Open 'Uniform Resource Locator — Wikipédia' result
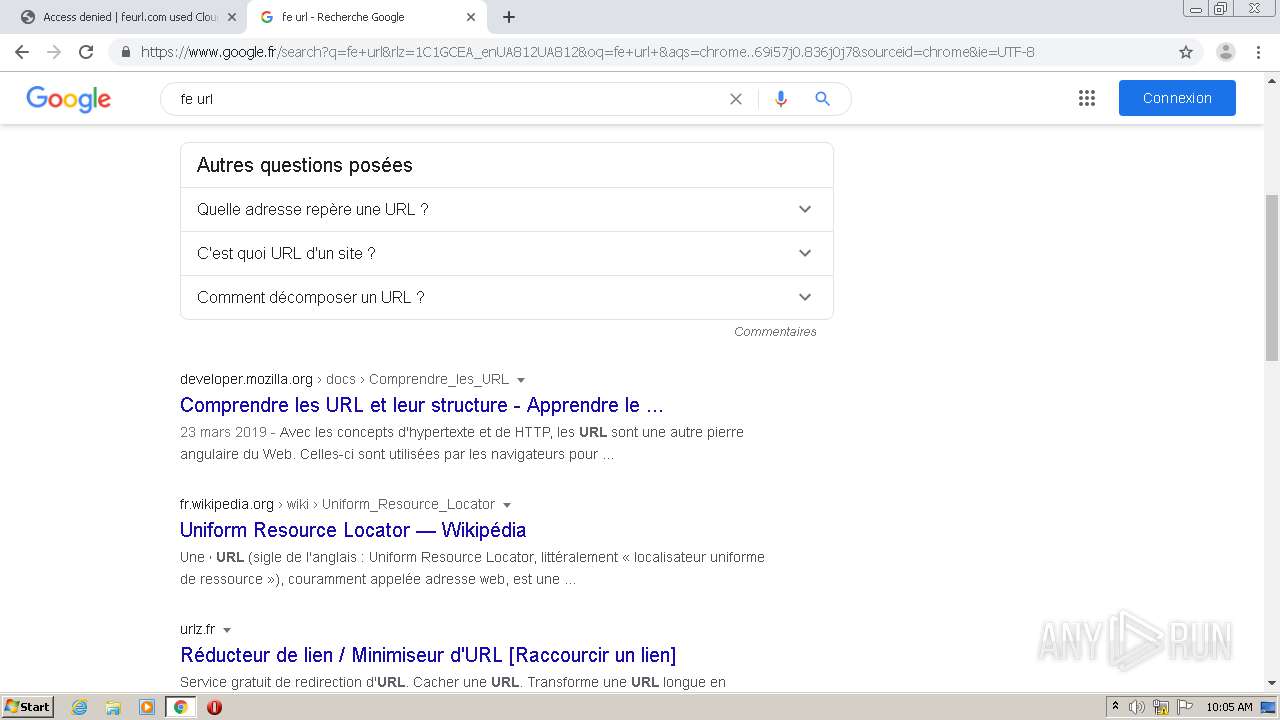 [x=353, y=530]
